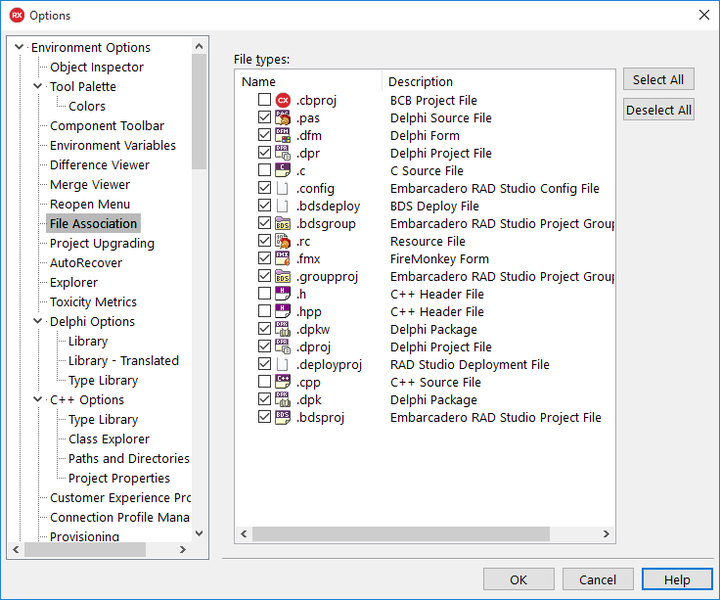Click the .hpp header file icon
This screenshot has height=600, width=720.
click(x=283, y=311)
